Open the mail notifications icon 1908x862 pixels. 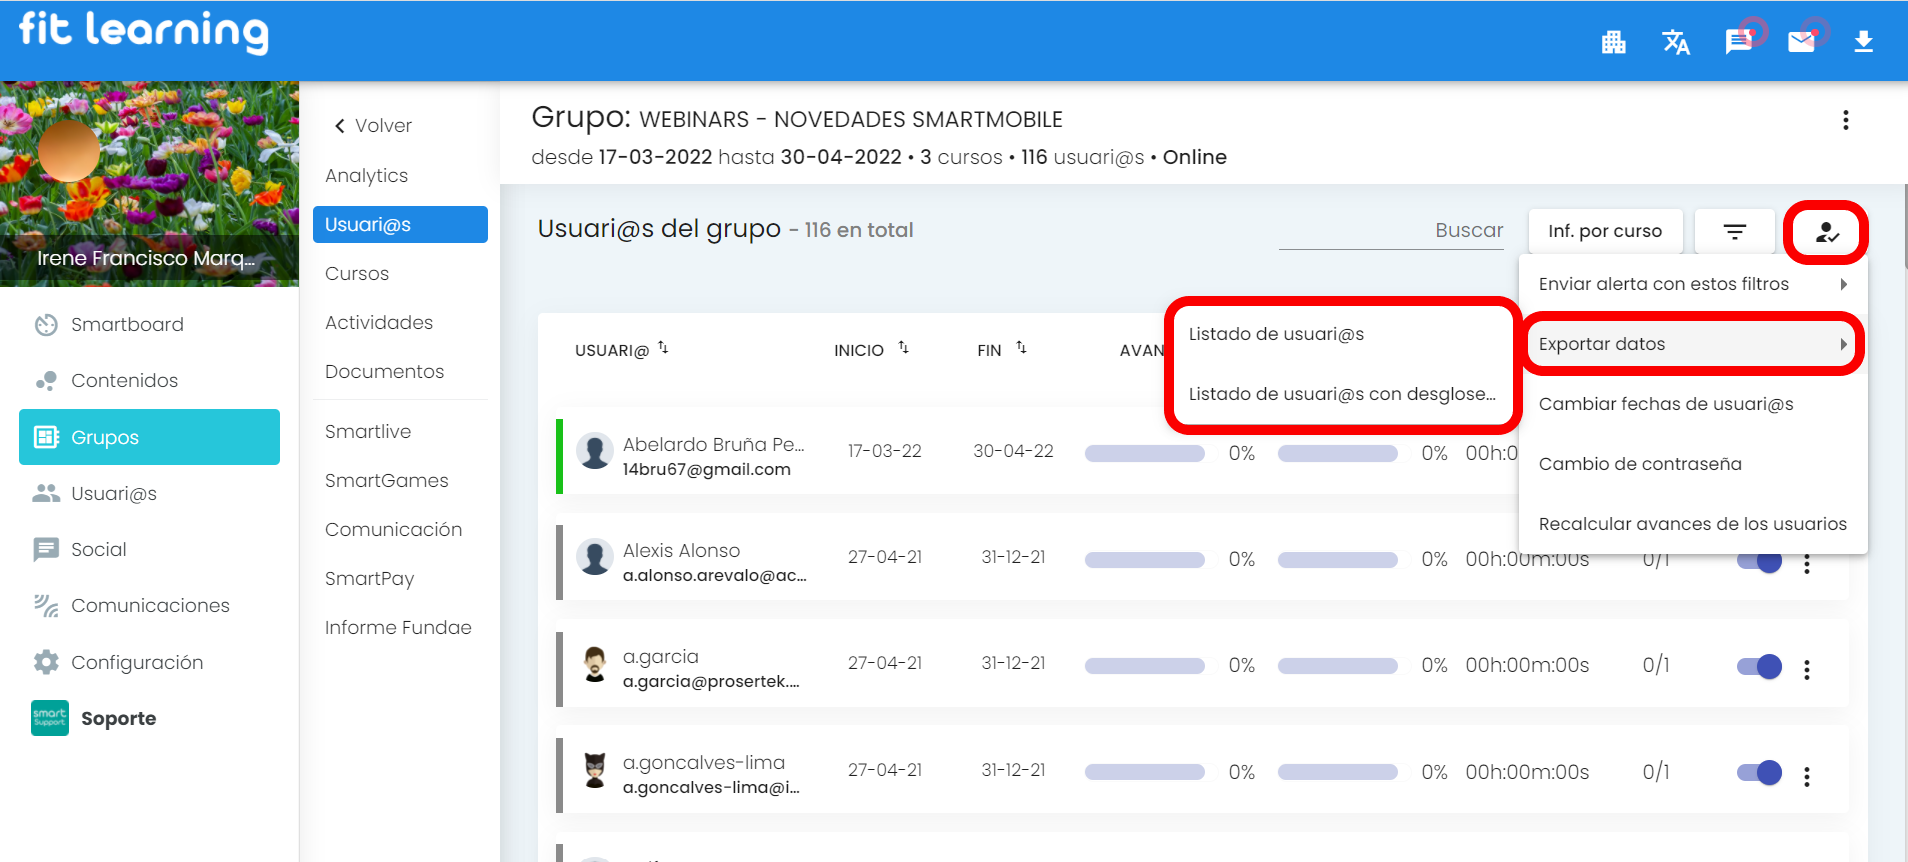(x=1801, y=42)
